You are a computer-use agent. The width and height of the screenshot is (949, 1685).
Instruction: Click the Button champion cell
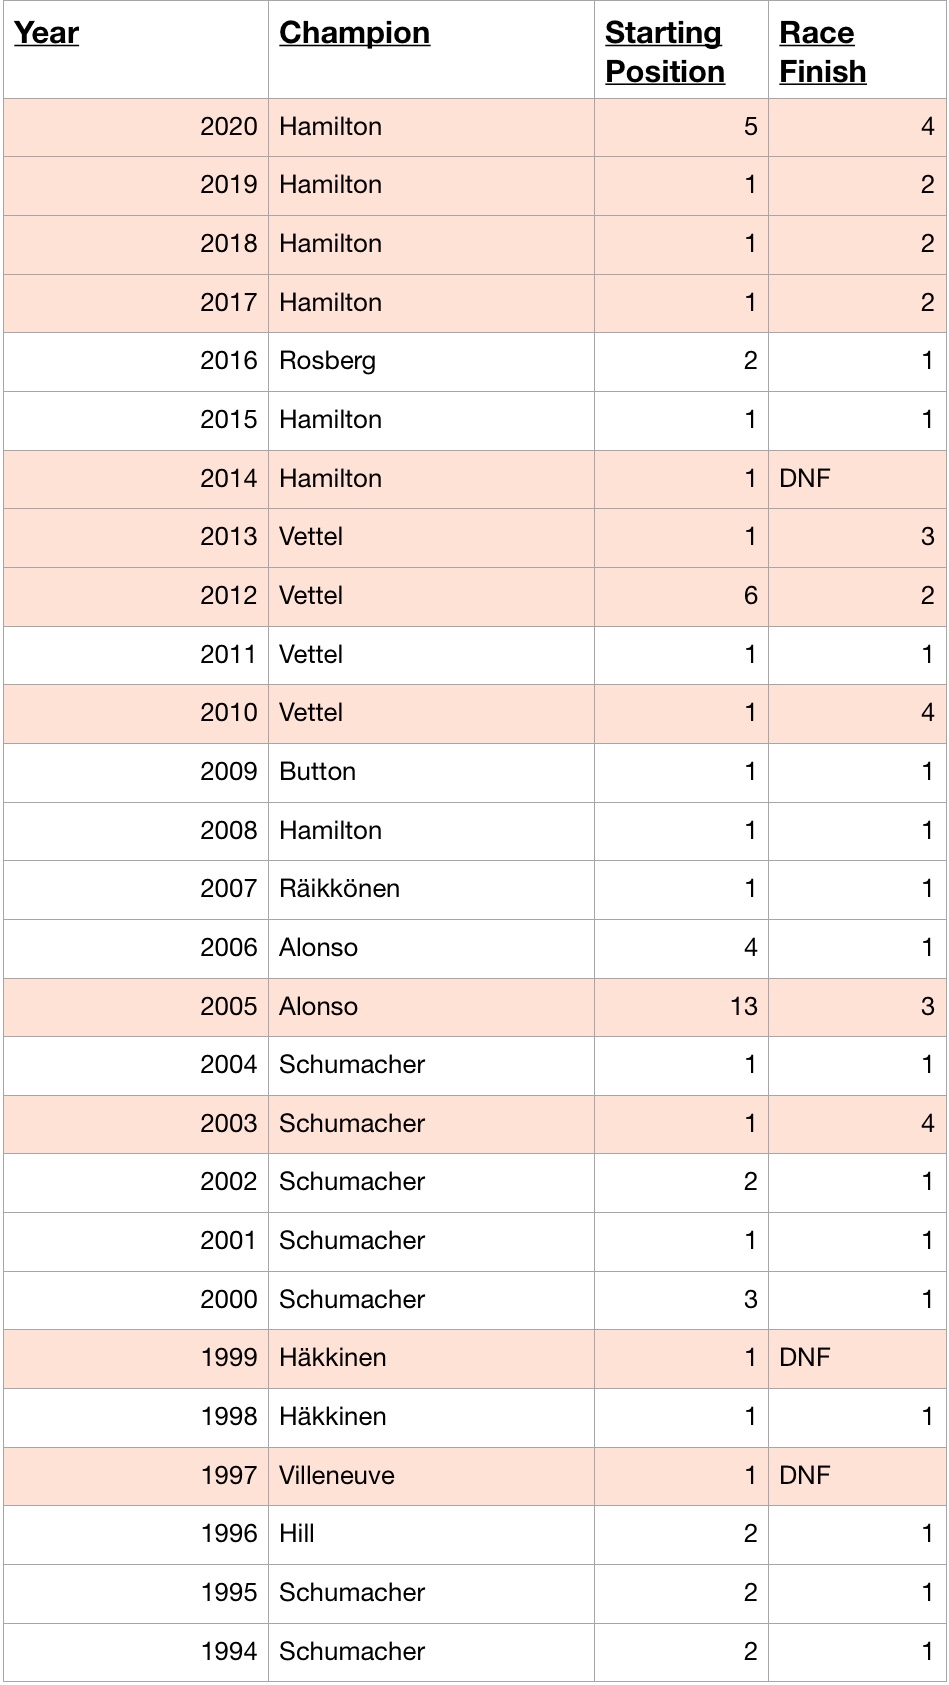click(x=317, y=772)
